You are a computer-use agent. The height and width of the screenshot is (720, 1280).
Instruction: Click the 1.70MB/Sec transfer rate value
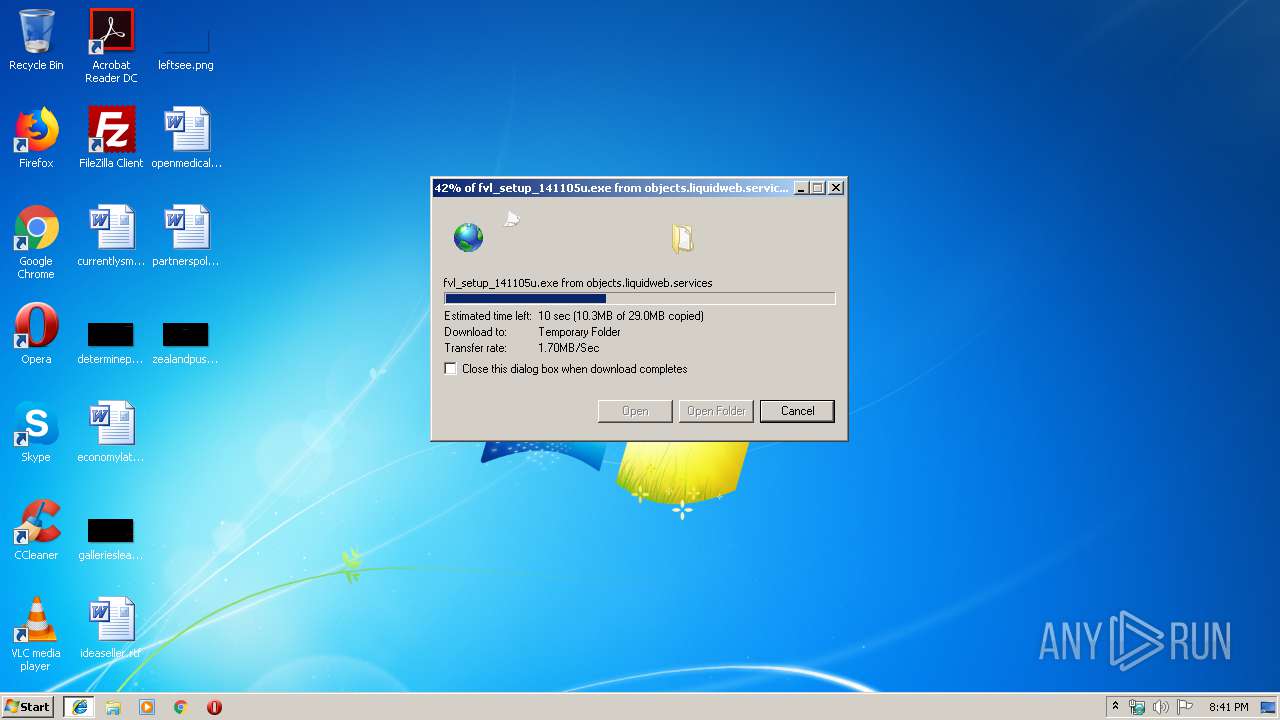pyautogui.click(x=568, y=348)
